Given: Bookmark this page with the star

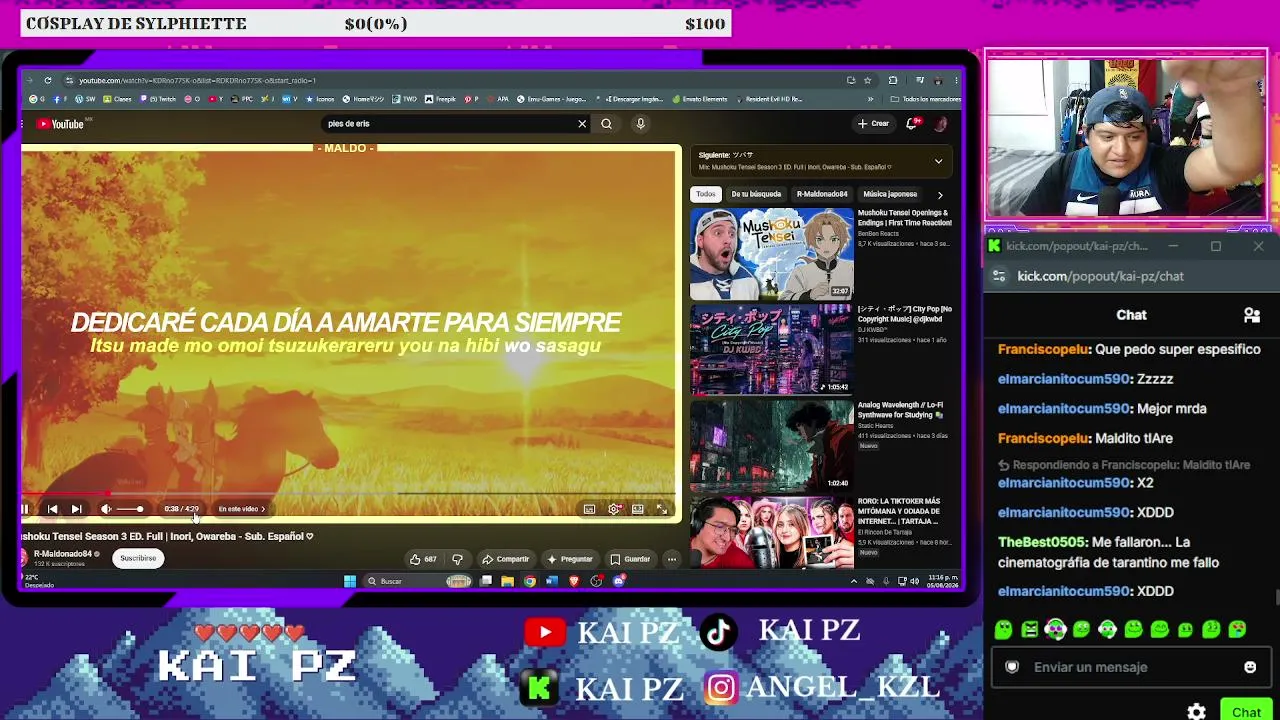Looking at the screenshot, I should (867, 80).
